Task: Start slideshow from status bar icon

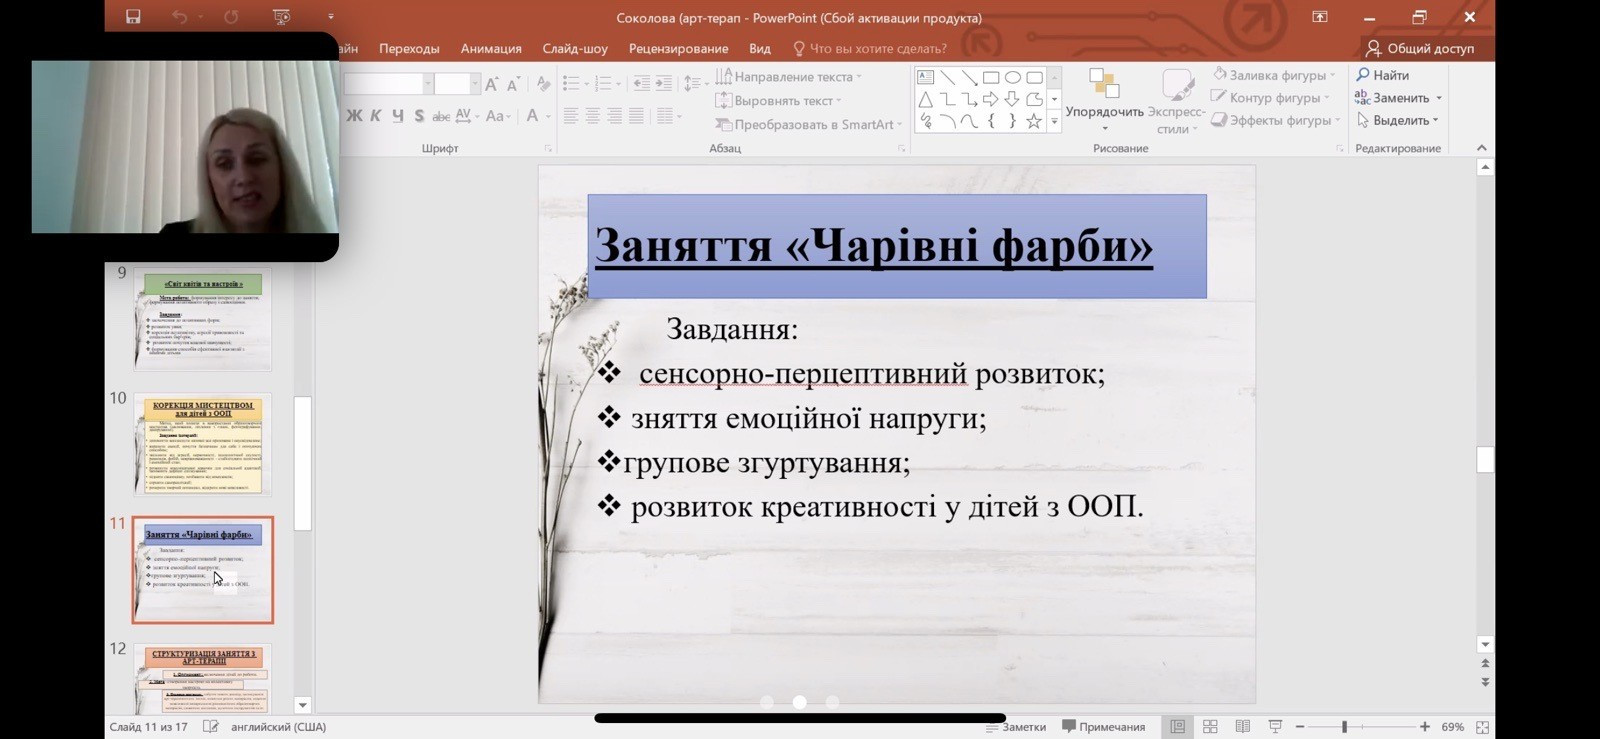Action: [x=1275, y=727]
